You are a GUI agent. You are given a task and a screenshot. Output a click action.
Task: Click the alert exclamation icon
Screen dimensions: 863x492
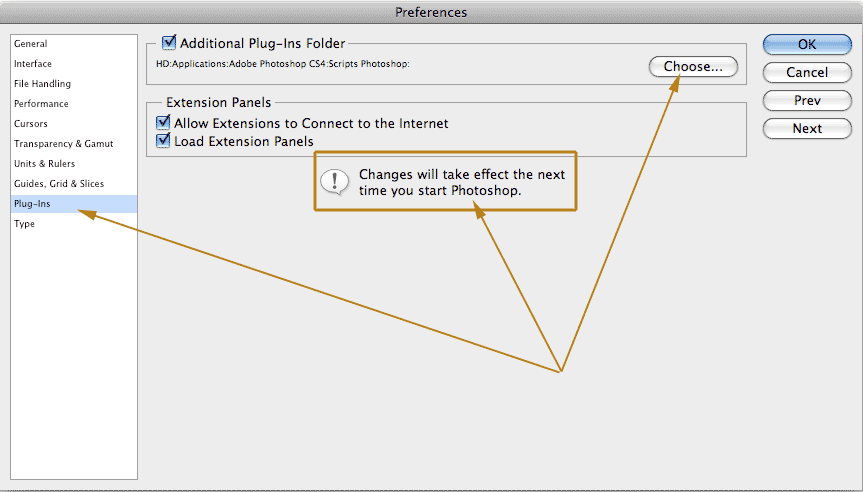333,181
